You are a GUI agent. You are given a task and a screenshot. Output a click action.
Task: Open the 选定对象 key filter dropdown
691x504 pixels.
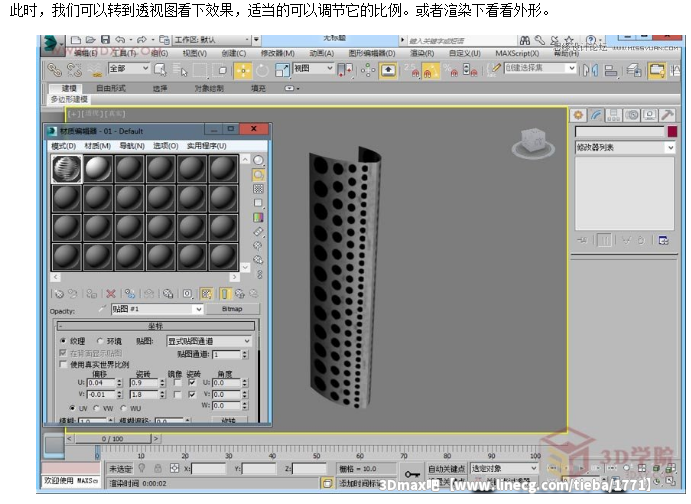coord(504,468)
